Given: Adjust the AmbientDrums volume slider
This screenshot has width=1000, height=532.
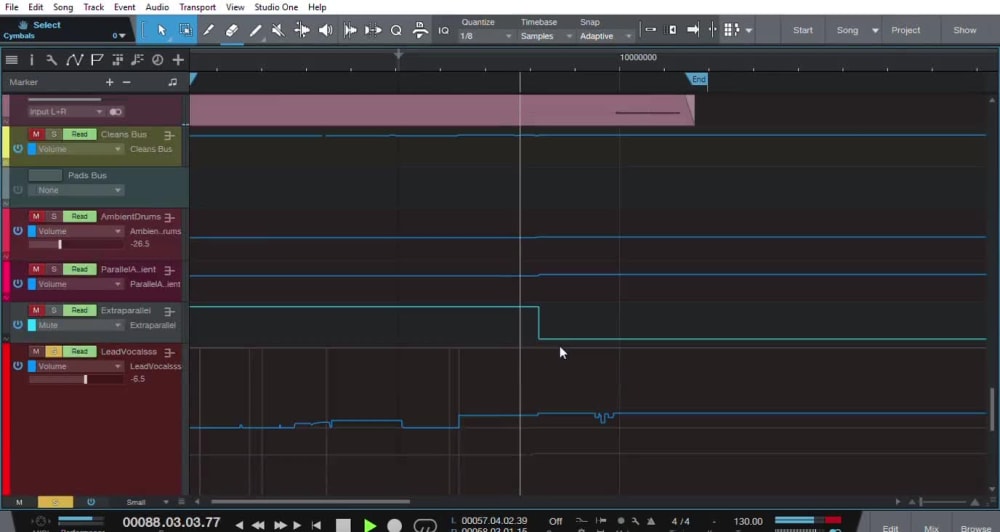Looking at the screenshot, I should pyautogui.click(x=75, y=244).
